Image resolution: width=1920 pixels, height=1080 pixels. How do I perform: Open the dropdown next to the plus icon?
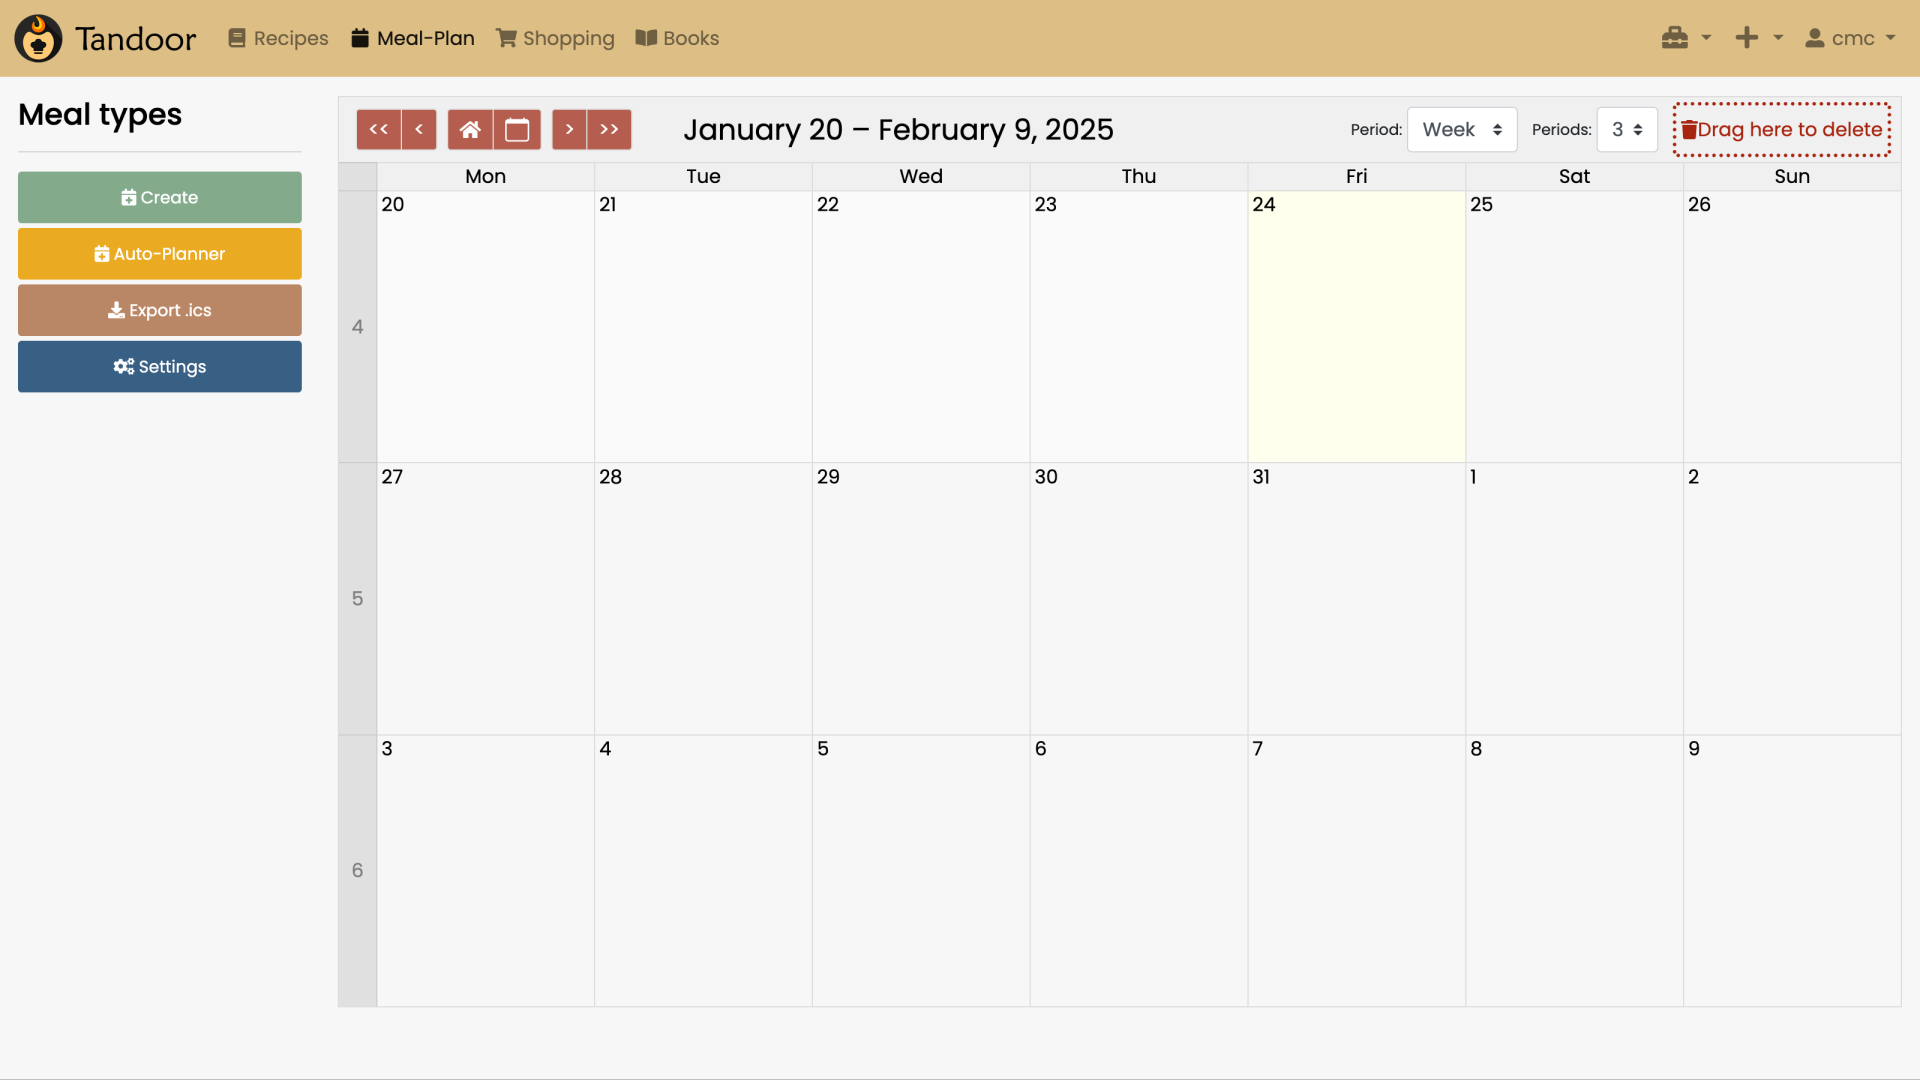1776,37
